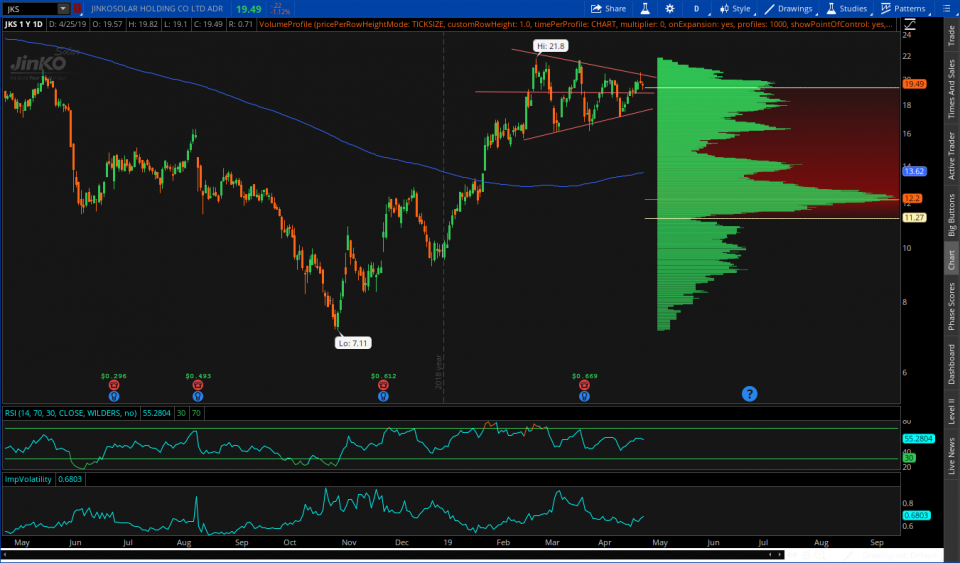Click the $0.493 earnings phone icon
Viewport: 960px width, 563px height.
pyautogui.click(x=198, y=385)
